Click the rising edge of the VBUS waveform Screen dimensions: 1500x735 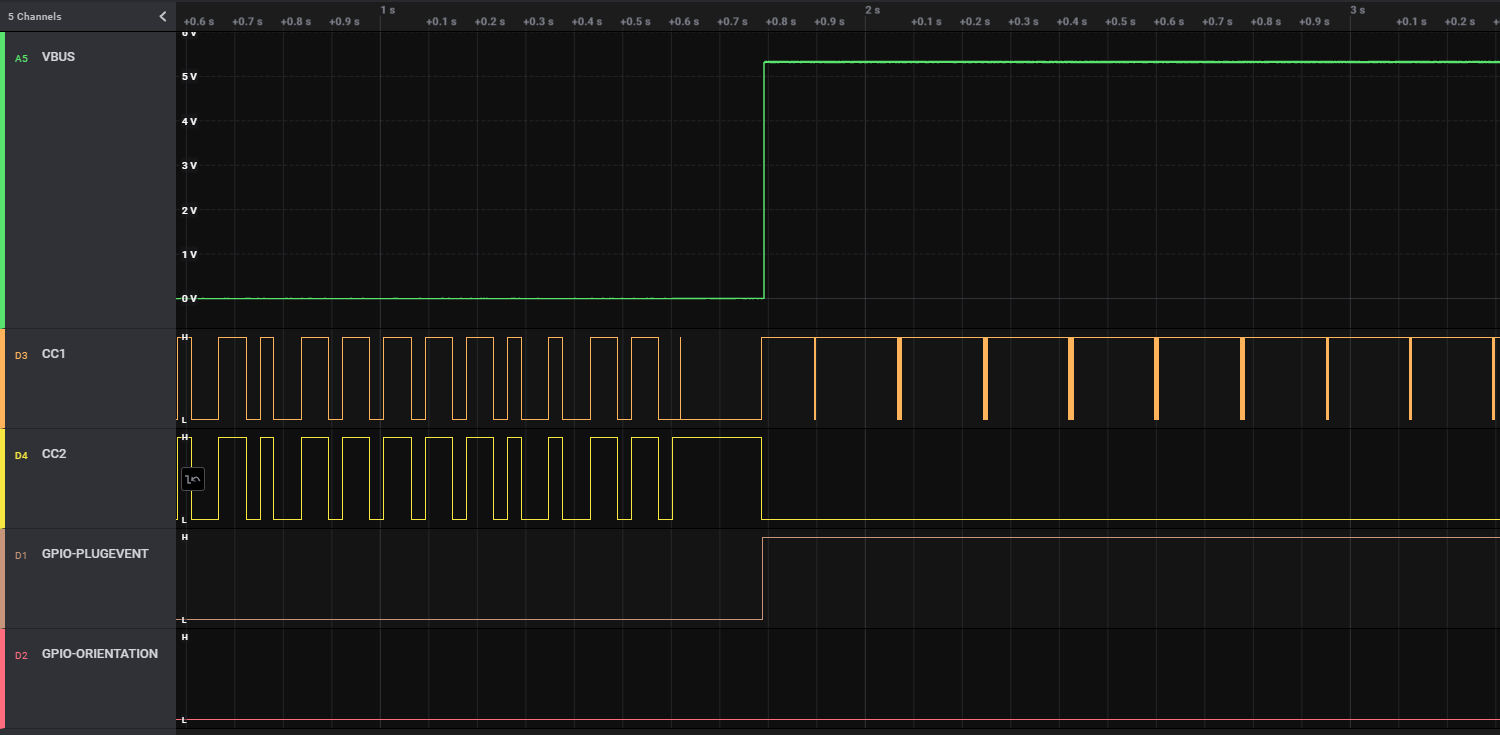pyautogui.click(x=763, y=180)
